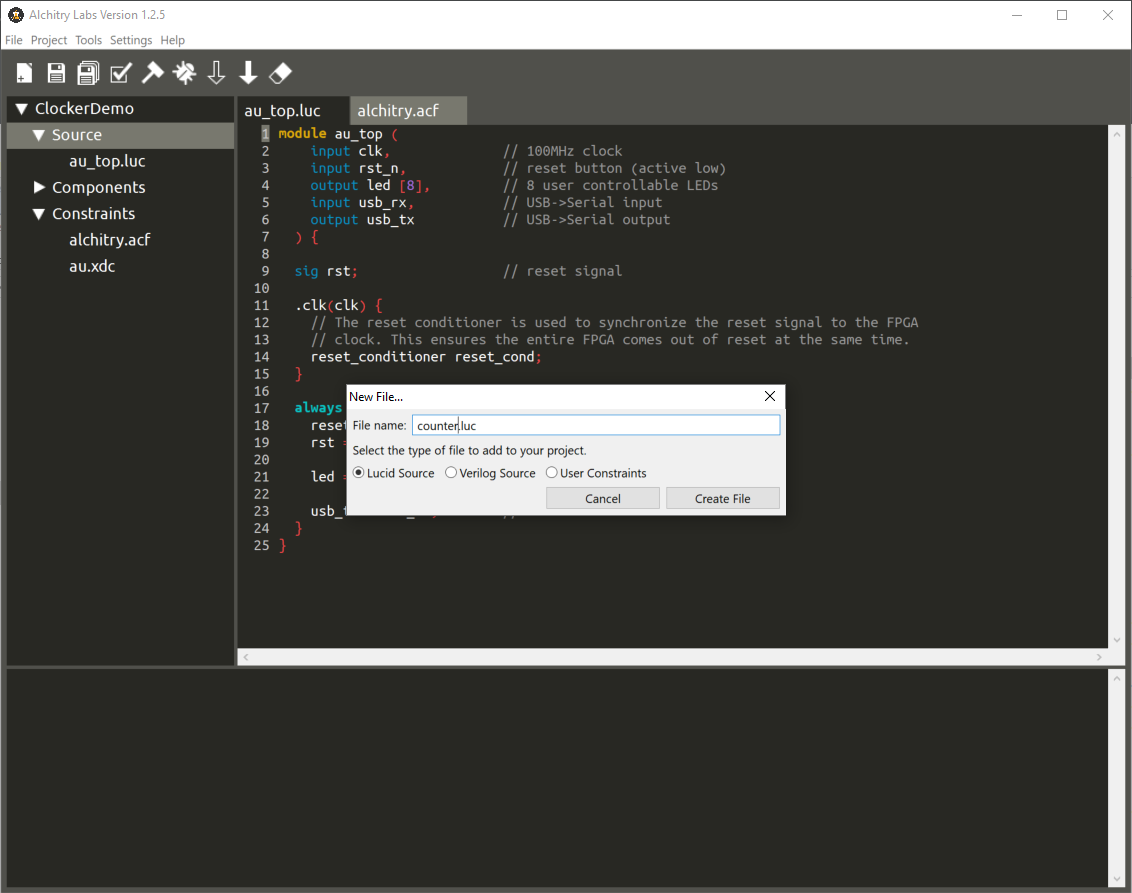
Task: Minimize the Alchitry Labs window
Action: (x=1016, y=15)
